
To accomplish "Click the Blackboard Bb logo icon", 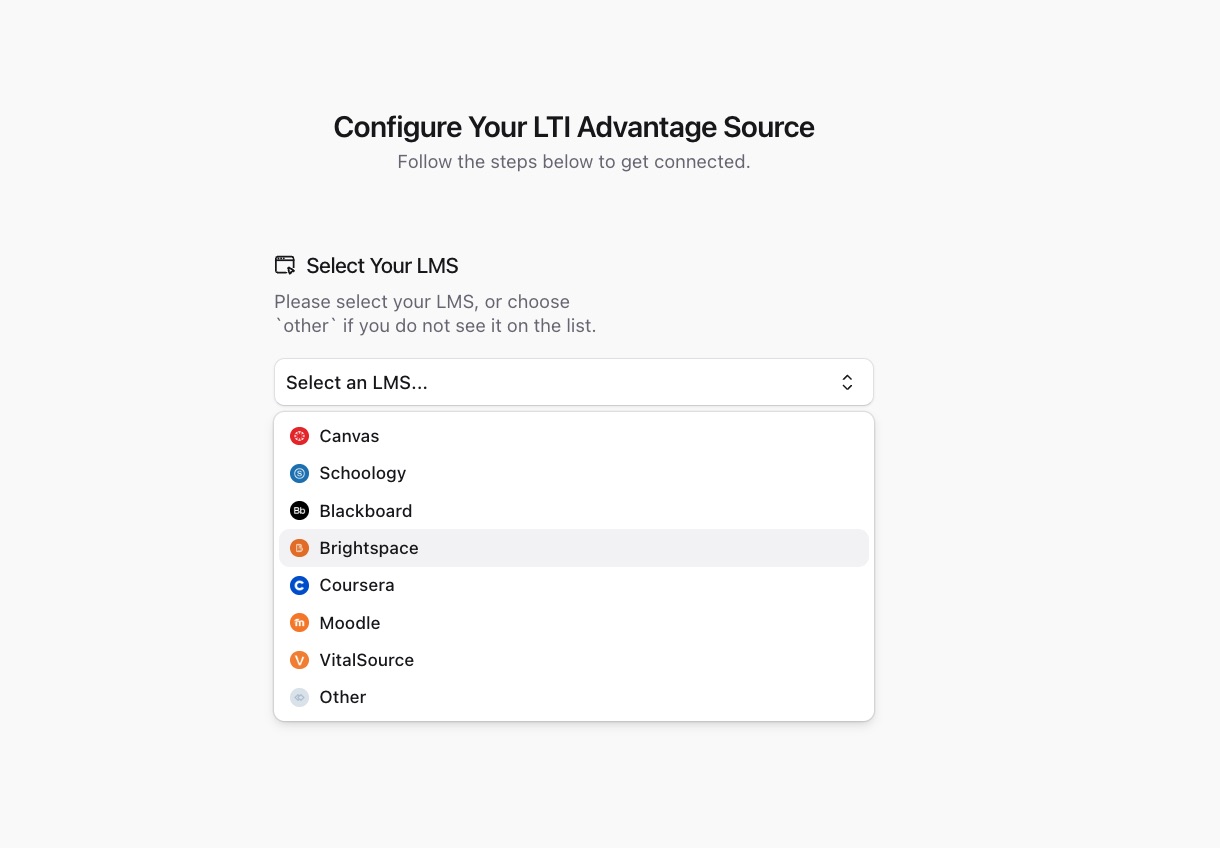I will [x=299, y=511].
